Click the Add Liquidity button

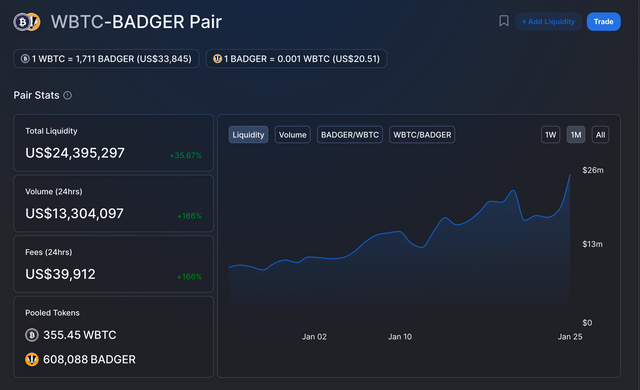coord(548,22)
